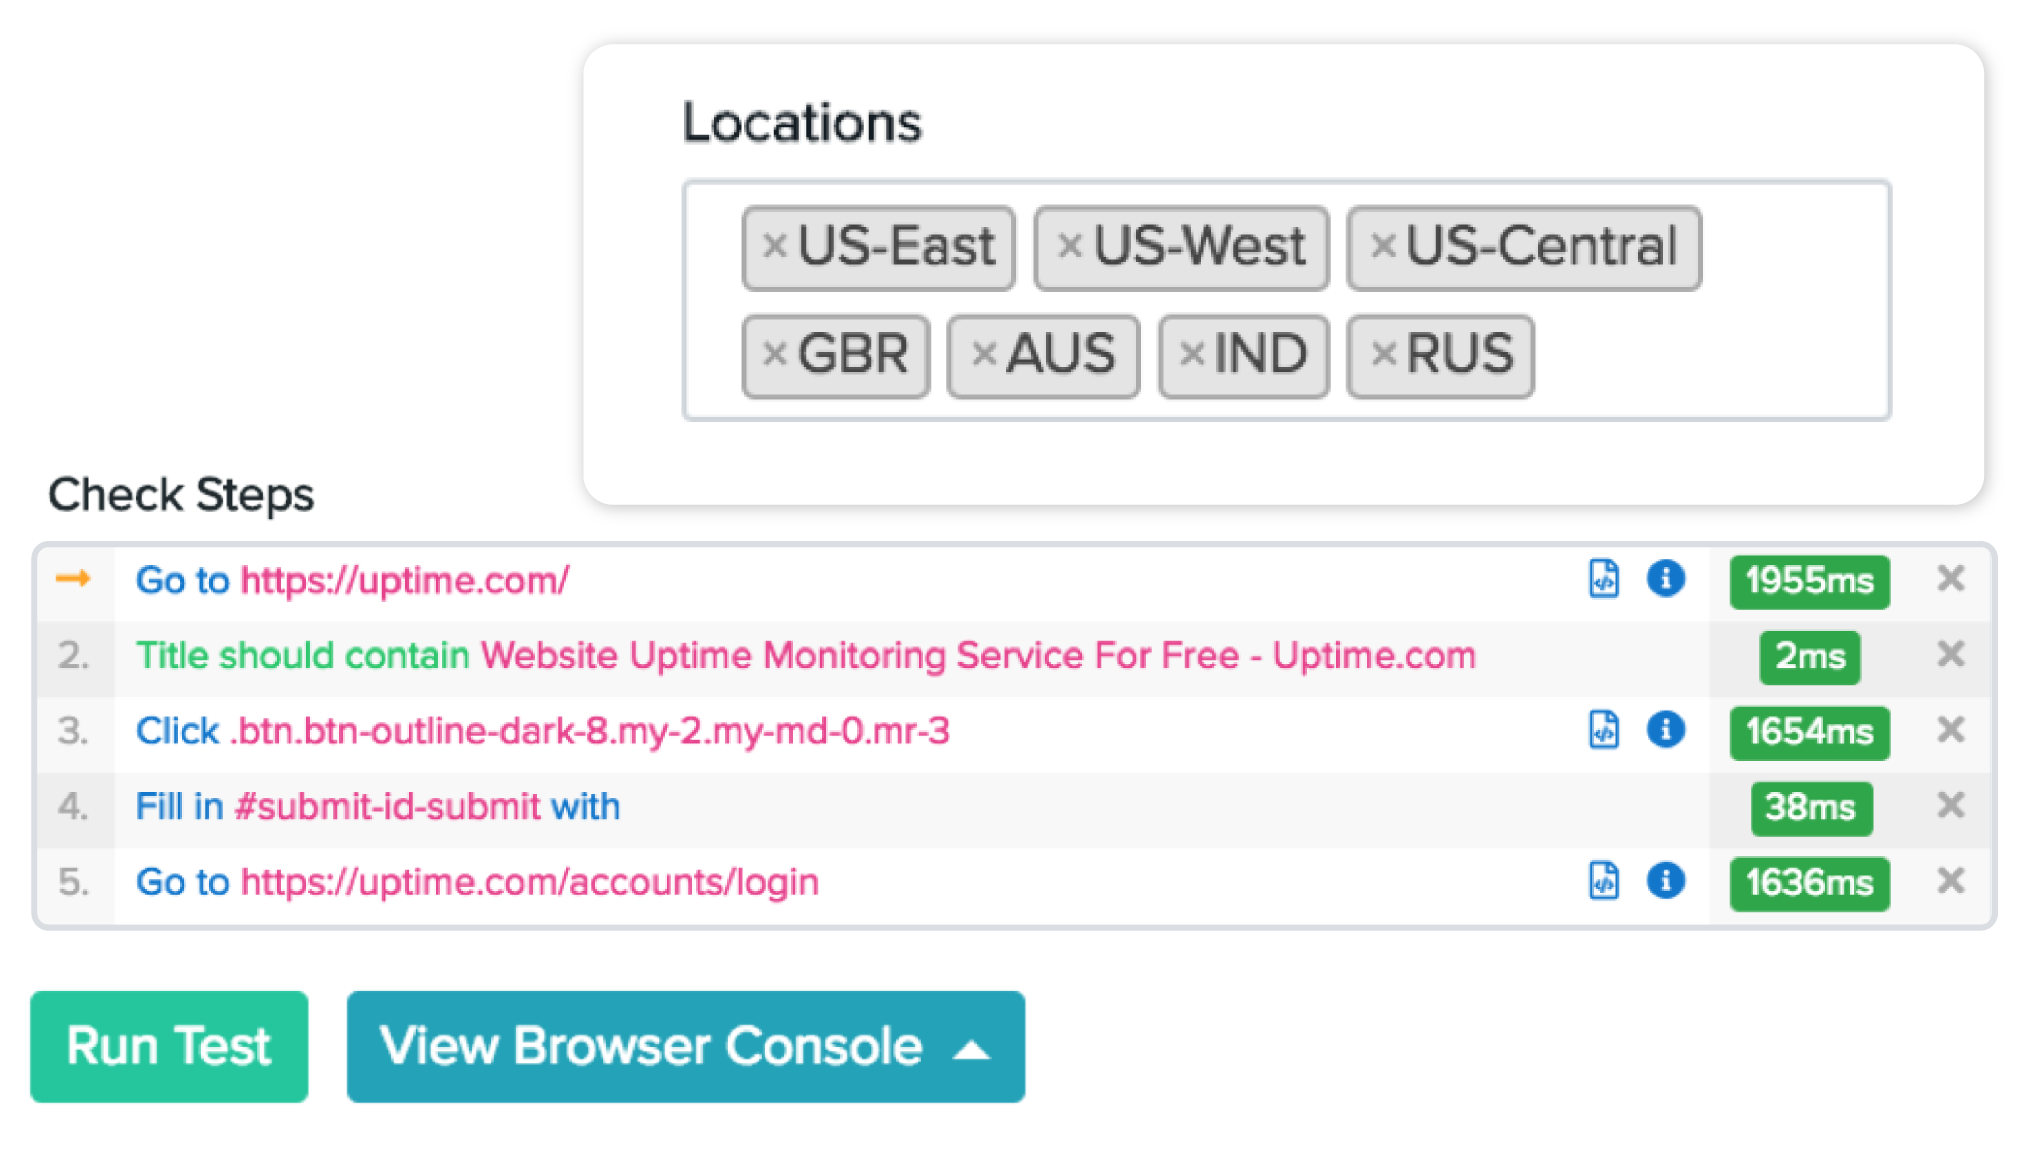Open page source icon for Click step 3
Viewport: 2025px width, 1174px height.
click(x=1604, y=729)
